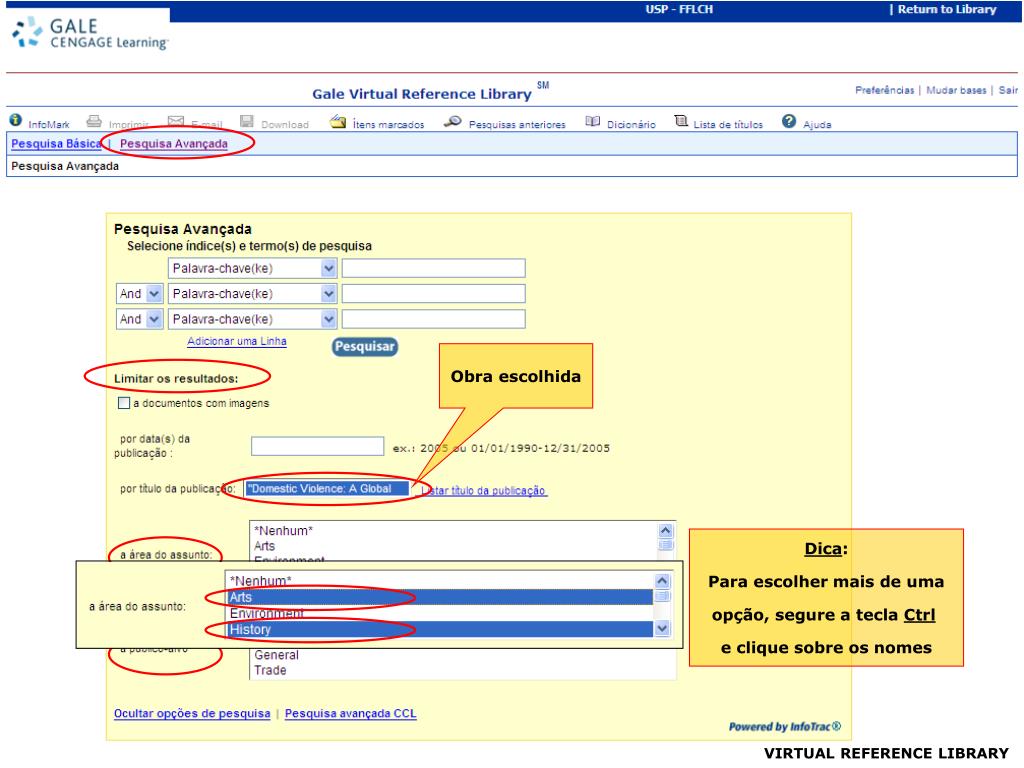Open the second Palavra-chave(ke) index dropdown
Image resolution: width=1024 pixels, height=768 pixels.
[x=252, y=294]
